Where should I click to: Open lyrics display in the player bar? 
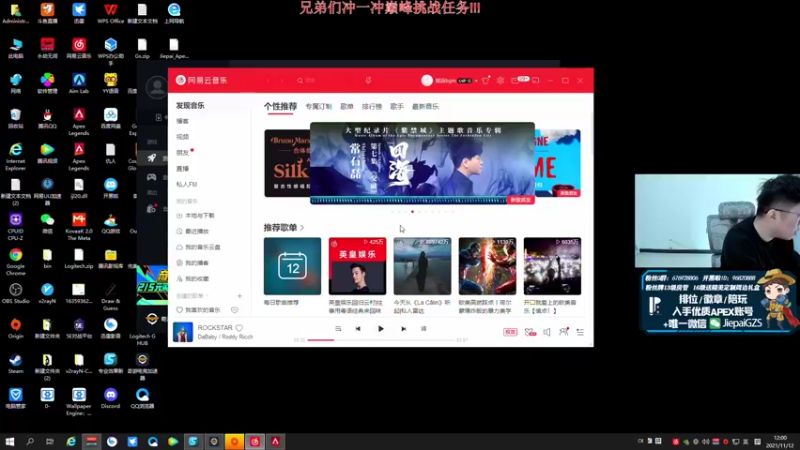423,329
